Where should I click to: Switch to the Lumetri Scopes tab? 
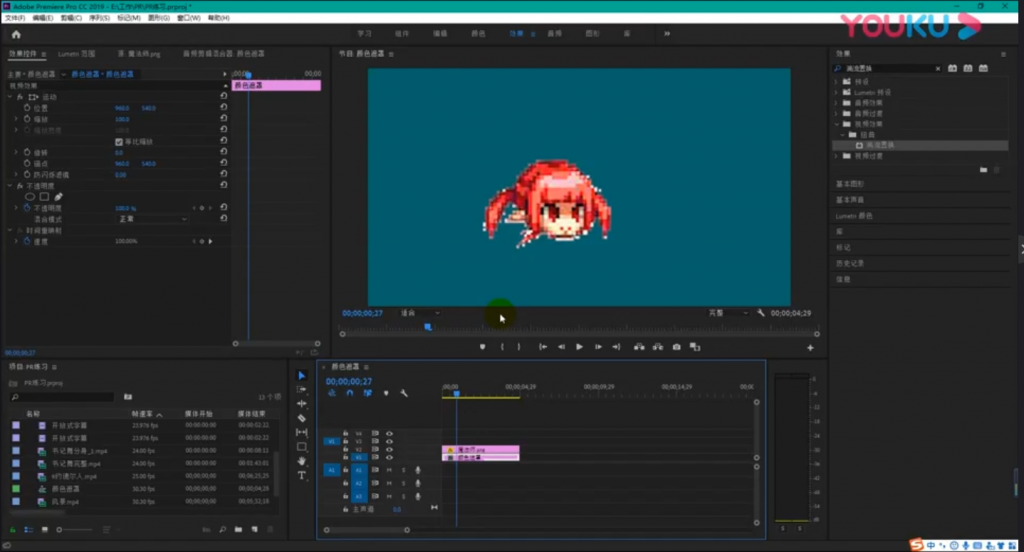pos(76,54)
